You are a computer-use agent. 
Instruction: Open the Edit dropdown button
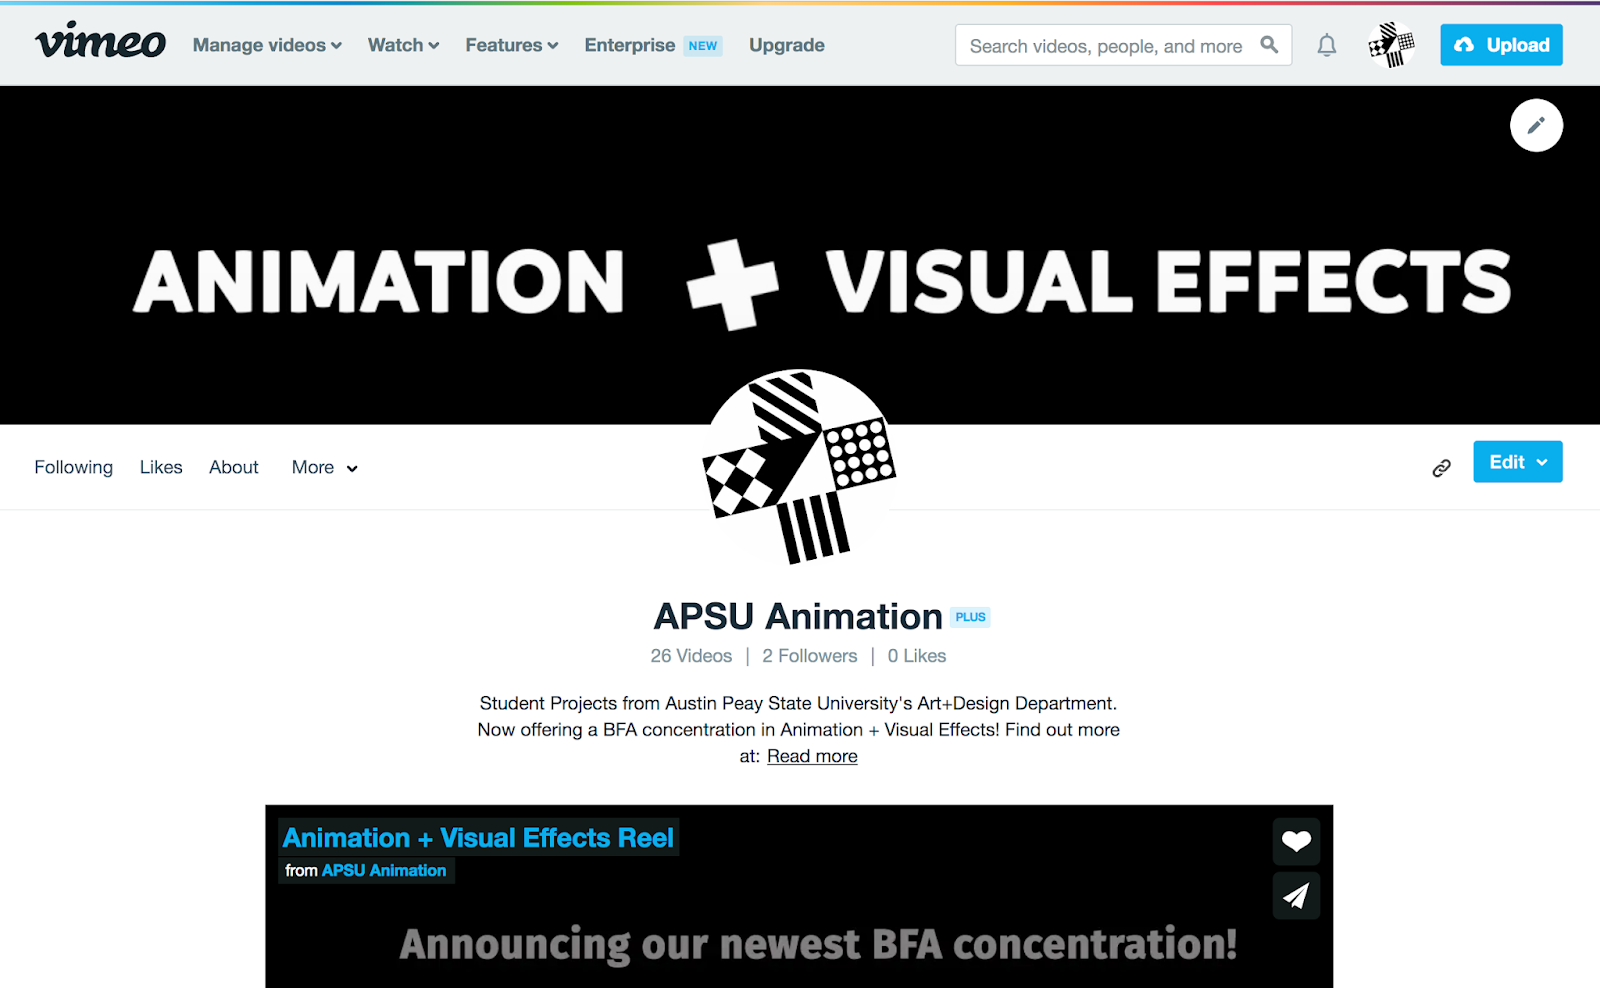tap(1517, 462)
